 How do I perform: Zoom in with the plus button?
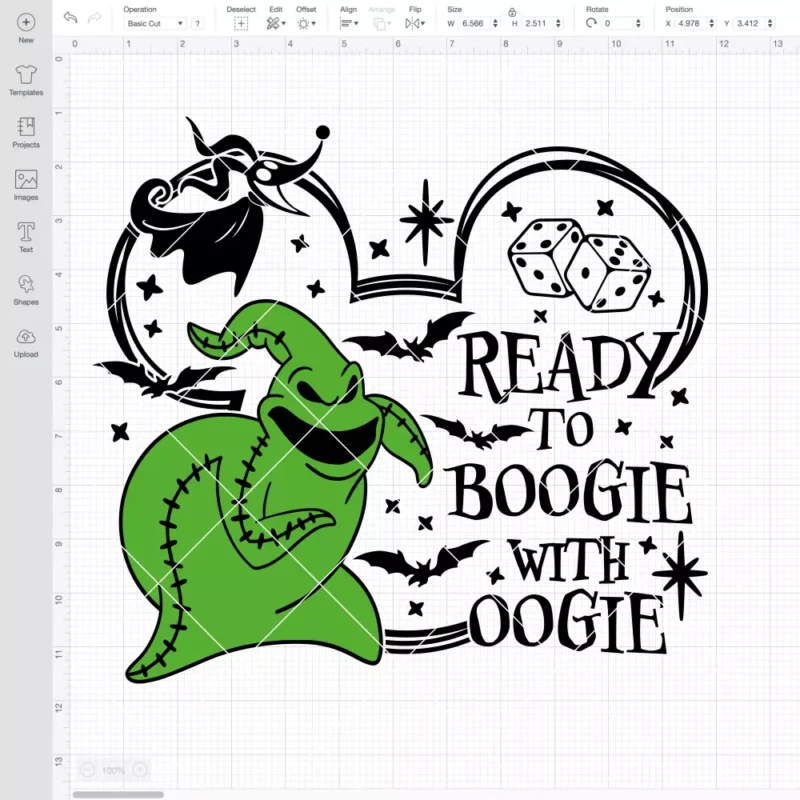[x=140, y=770]
